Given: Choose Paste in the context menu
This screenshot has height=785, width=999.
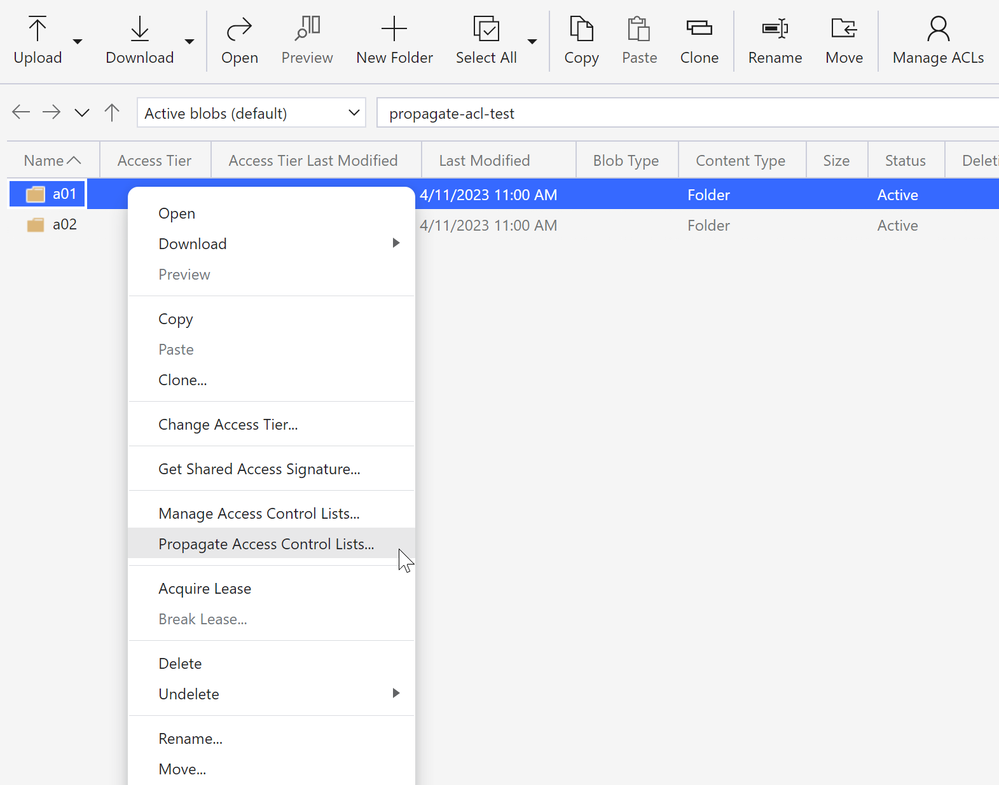Looking at the screenshot, I should coord(271,349).
